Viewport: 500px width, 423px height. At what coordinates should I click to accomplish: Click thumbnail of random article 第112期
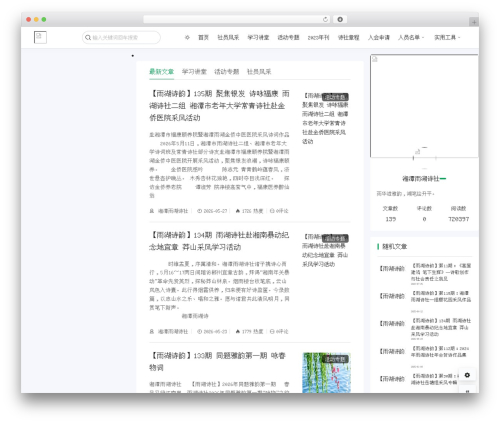pyautogui.click(x=392, y=351)
